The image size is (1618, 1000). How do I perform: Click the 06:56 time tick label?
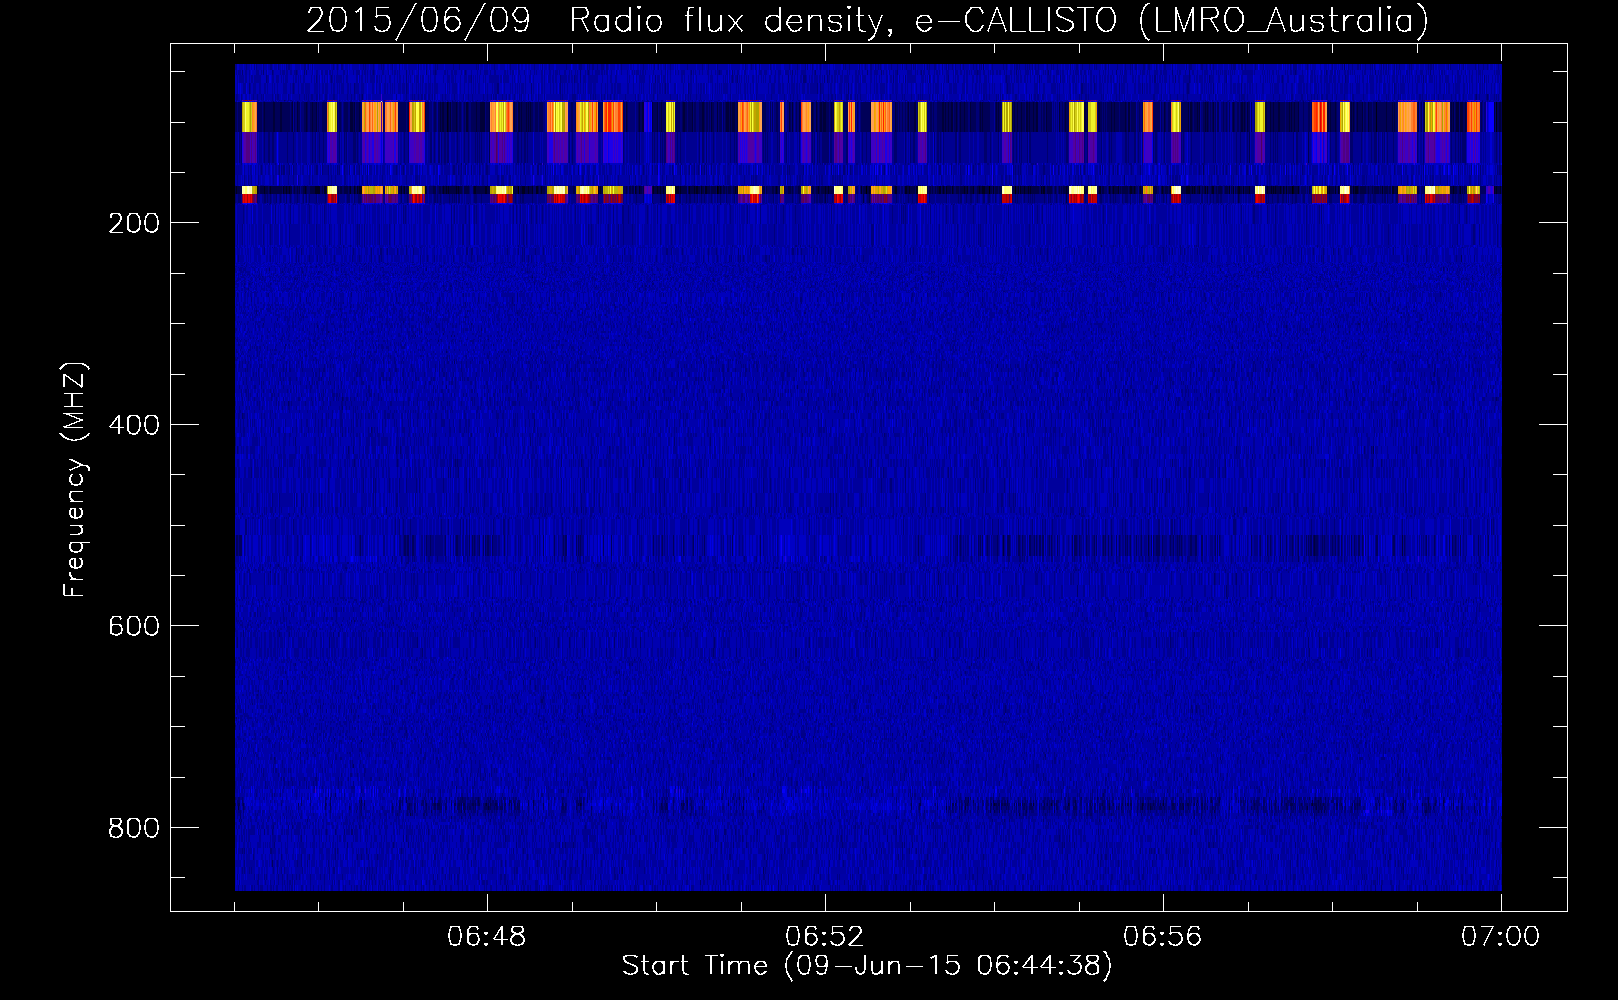[x=1163, y=936]
